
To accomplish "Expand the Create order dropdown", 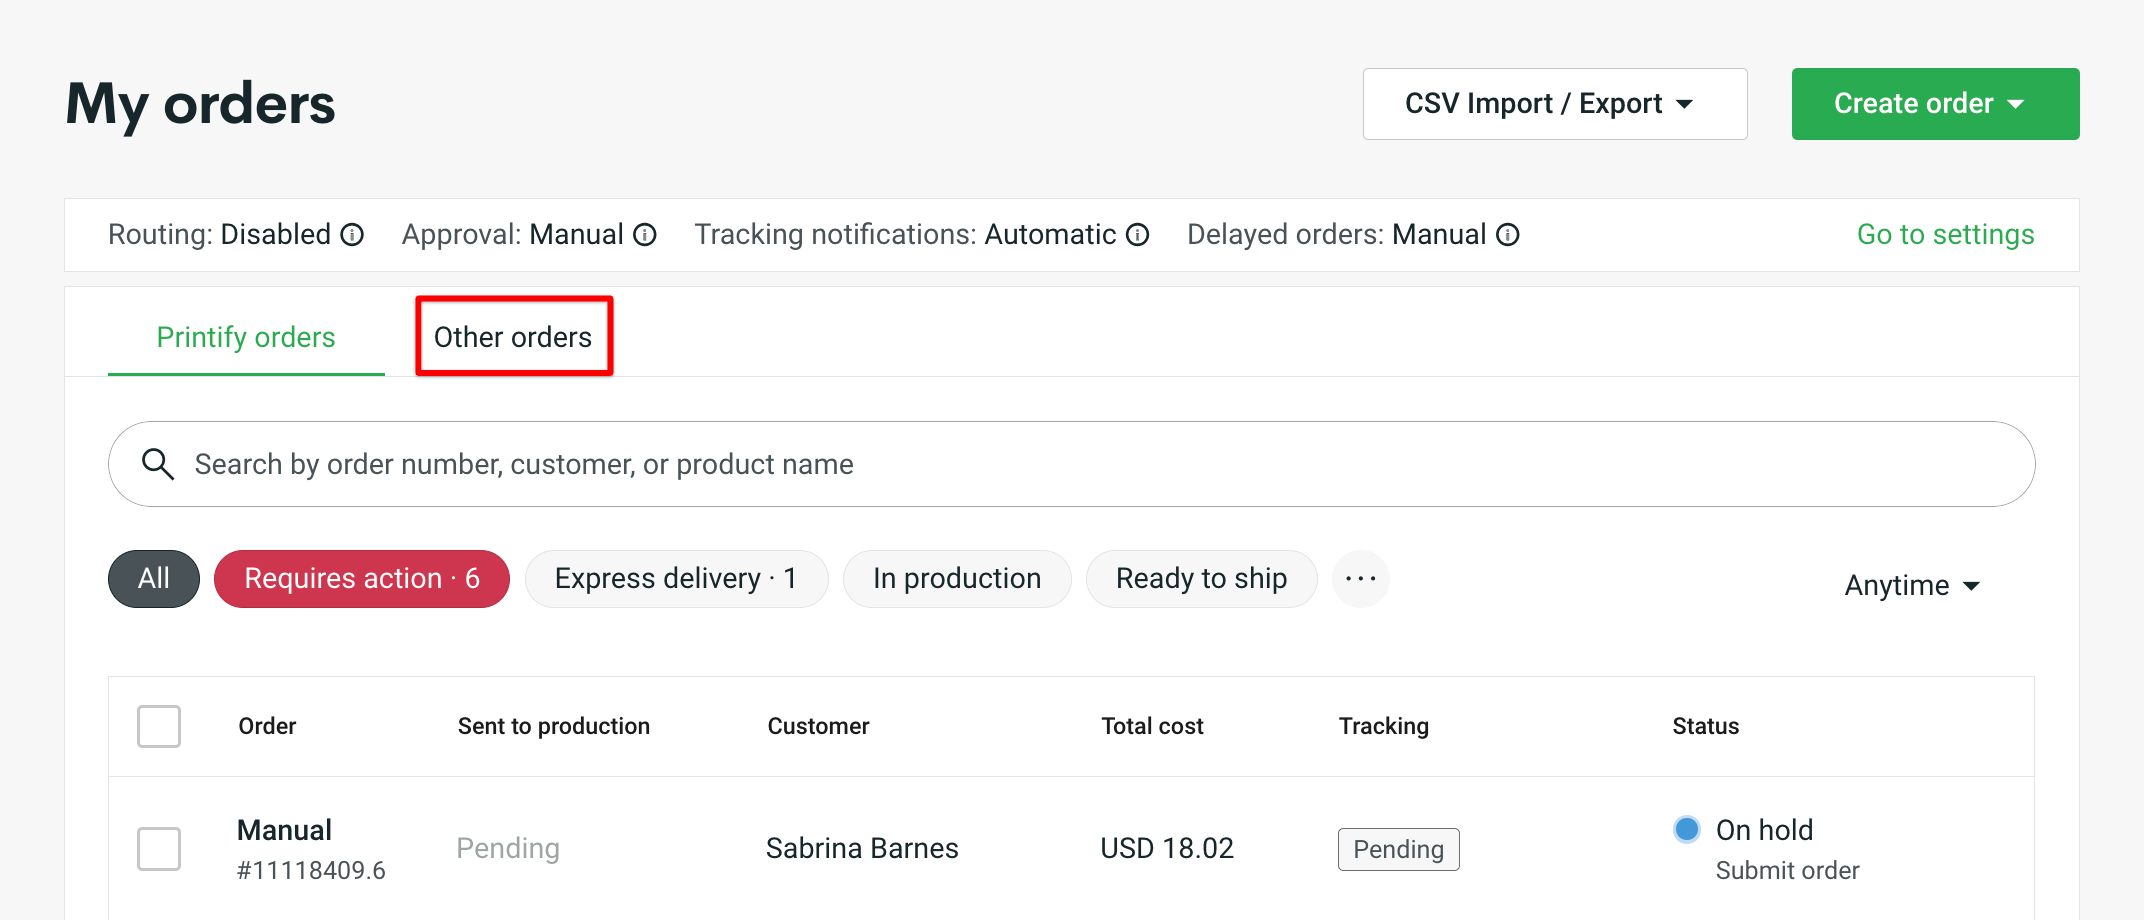I will (x=1934, y=103).
